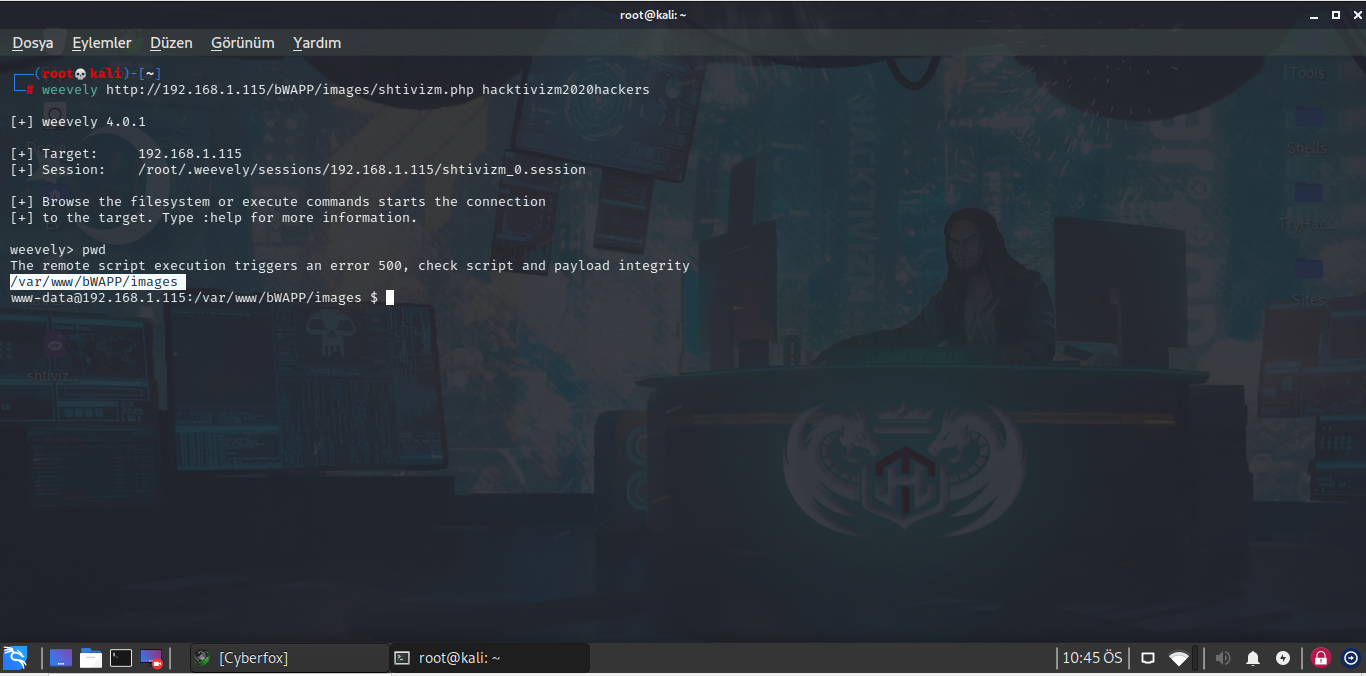The height and width of the screenshot is (676, 1366).
Task: Minimize the terminal window
Action: pos(1316,14)
